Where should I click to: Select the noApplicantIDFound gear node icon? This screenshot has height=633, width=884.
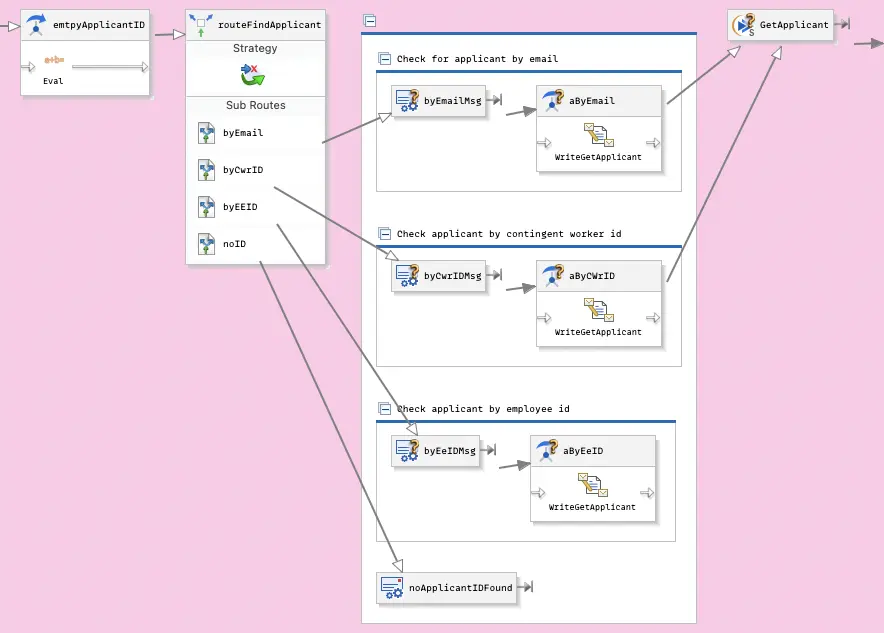[x=391, y=588]
